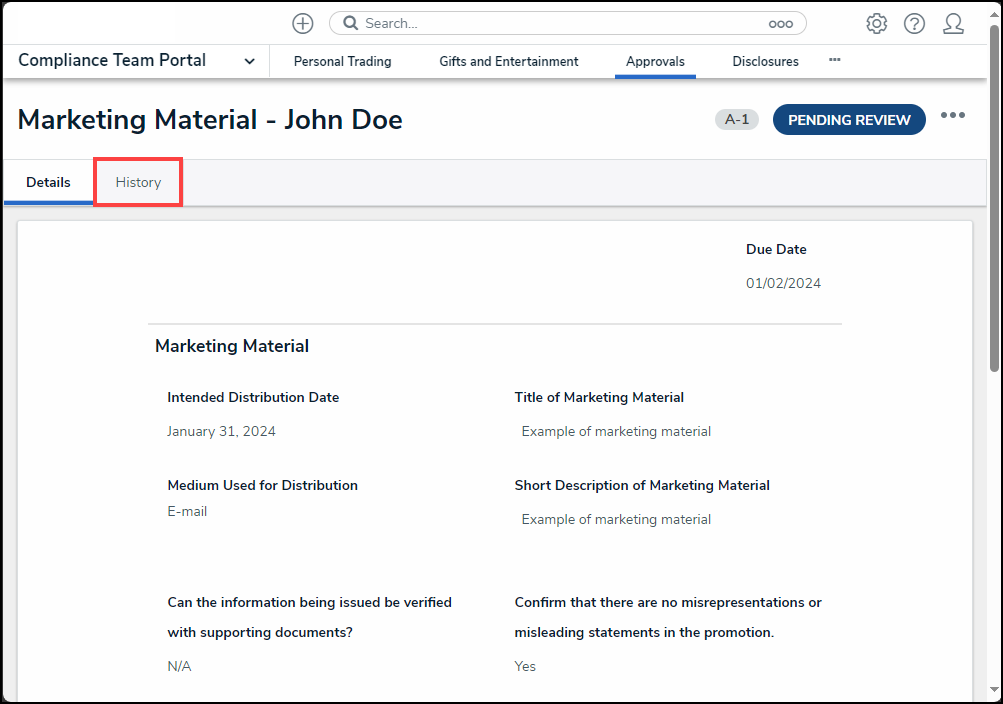This screenshot has height=704, width=1003.
Task: Click the vertical scrollbar on the right
Action: click(994, 200)
